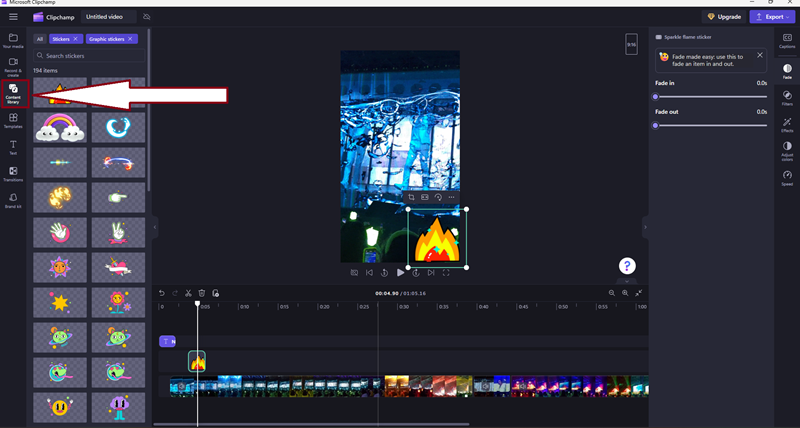Dismiss the fade tip notification

[760, 55]
